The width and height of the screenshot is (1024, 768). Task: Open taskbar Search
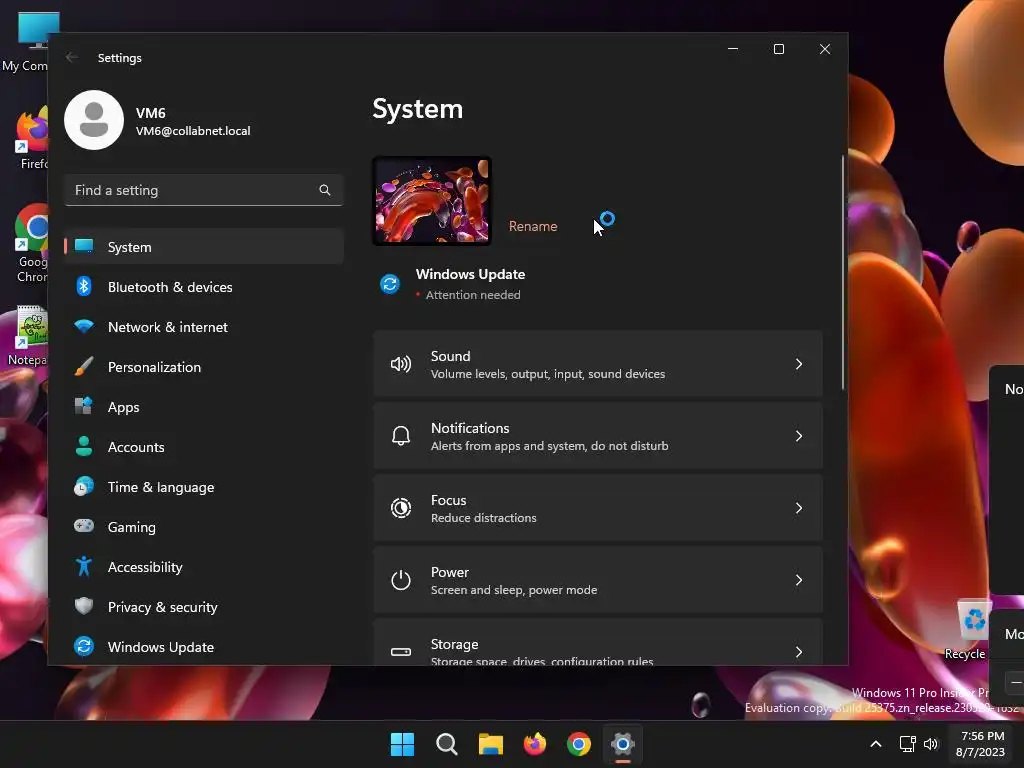(x=447, y=744)
